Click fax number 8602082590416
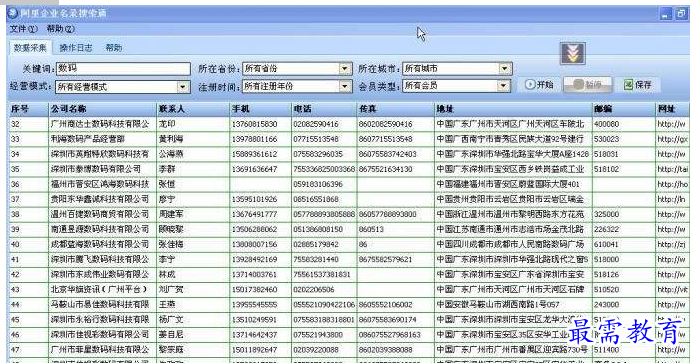Image resolution: width=690 pixels, height=363 pixels. 385,124
